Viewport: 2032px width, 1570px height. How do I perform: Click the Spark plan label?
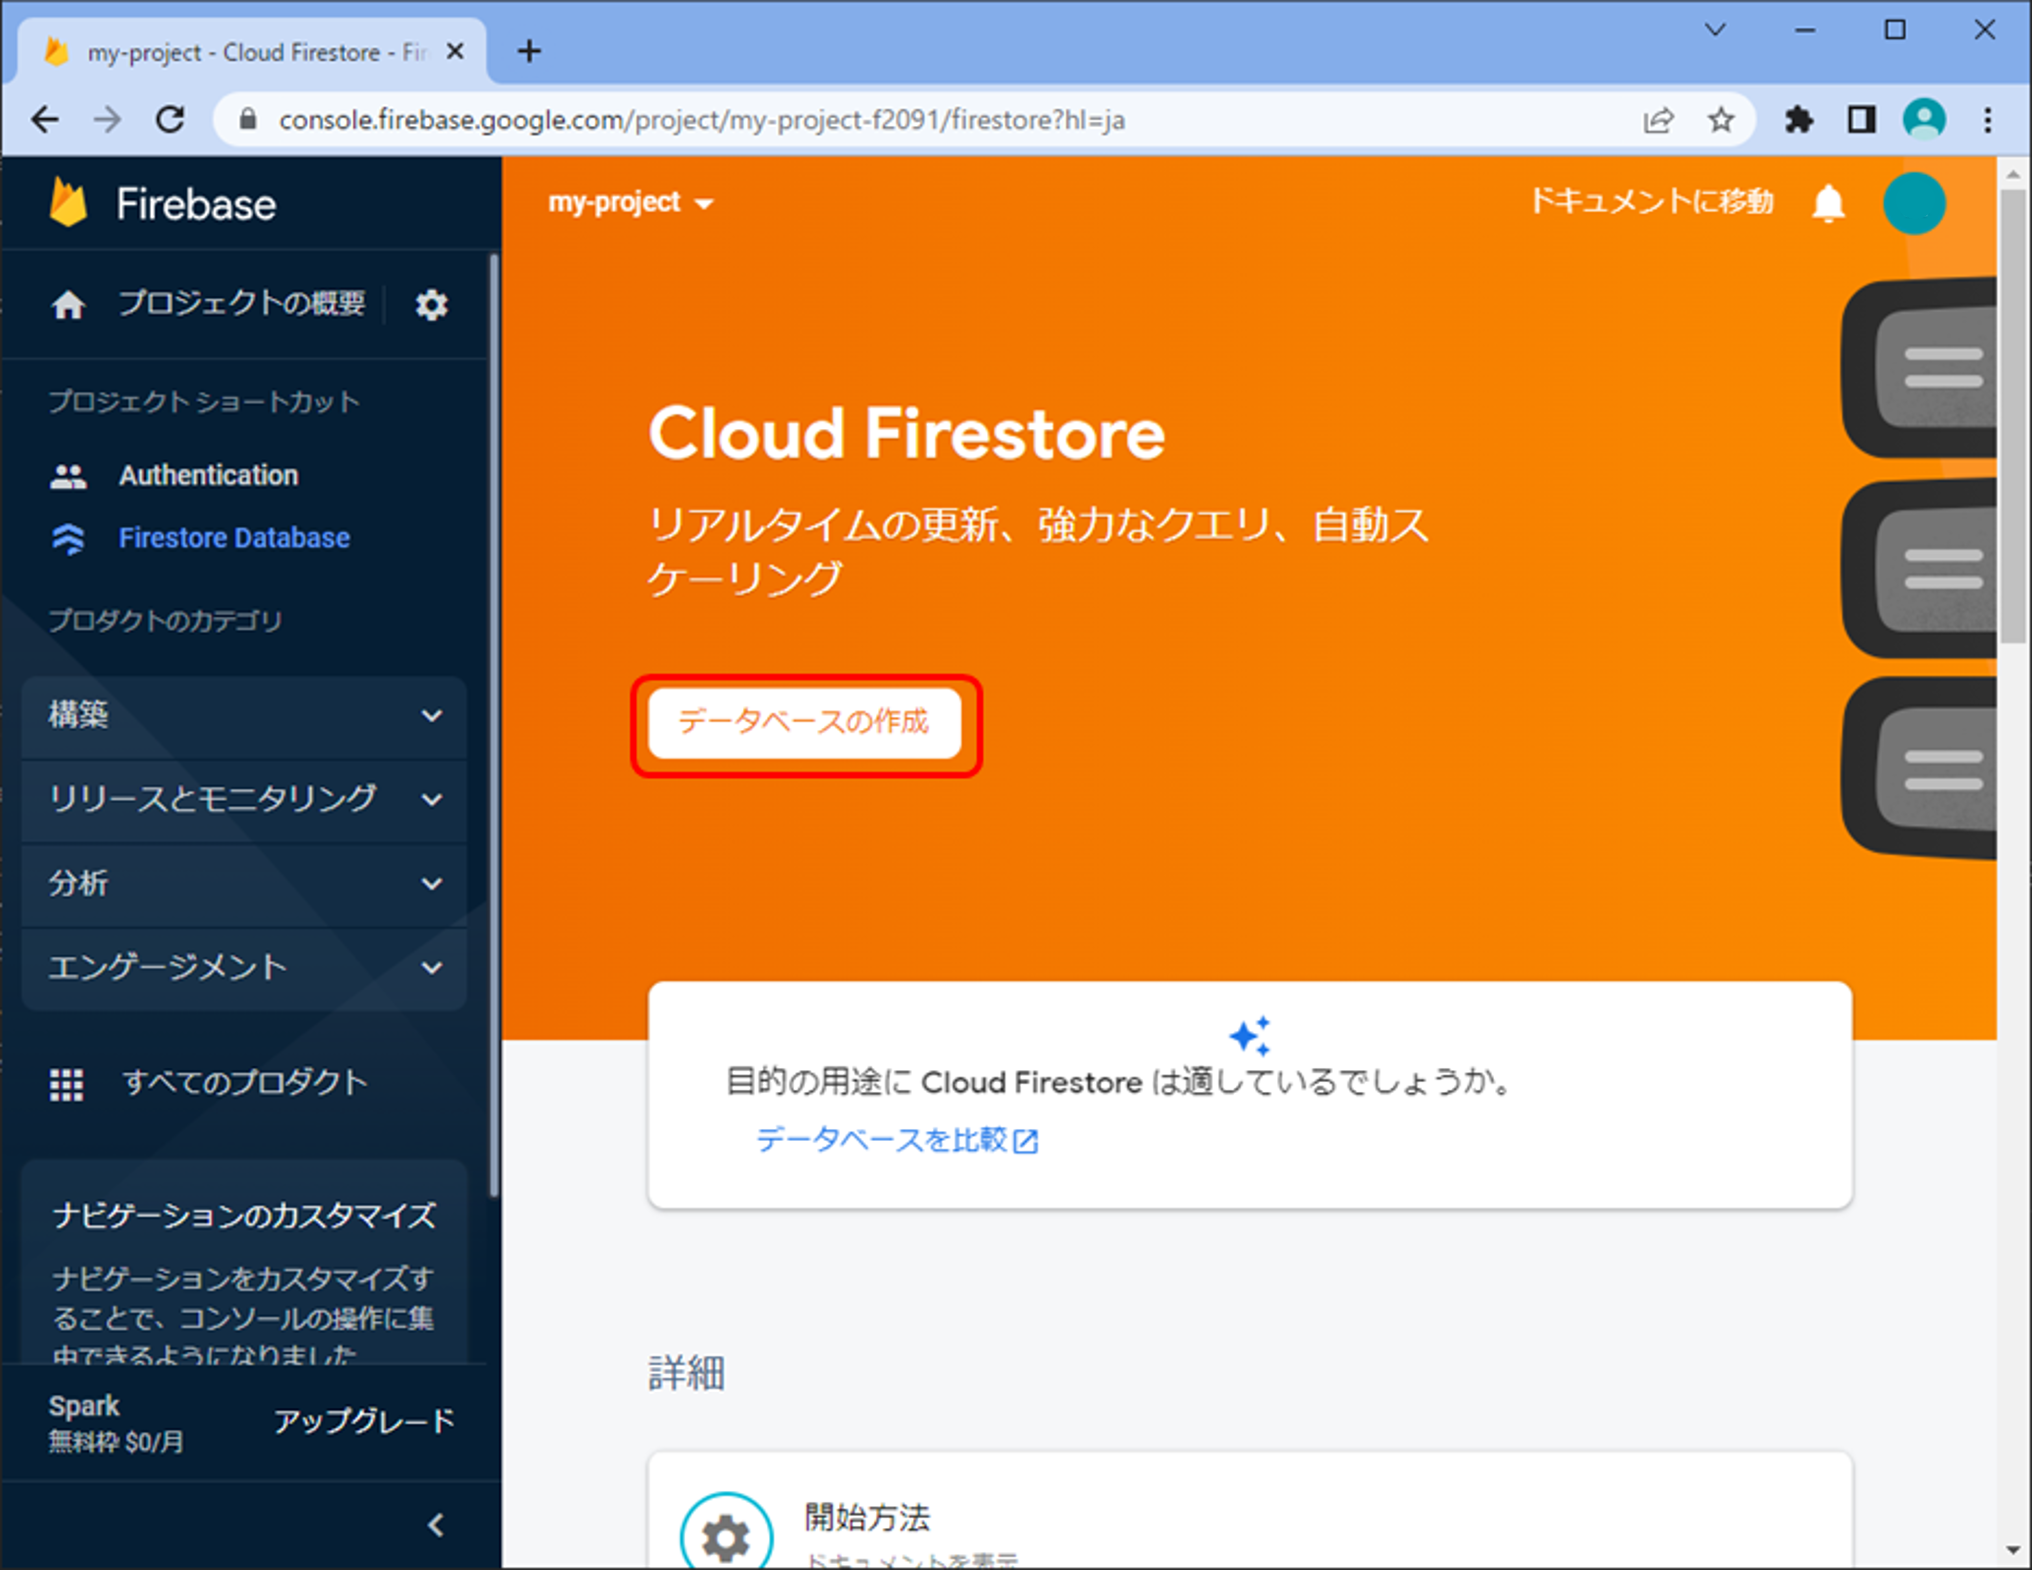click(84, 1407)
